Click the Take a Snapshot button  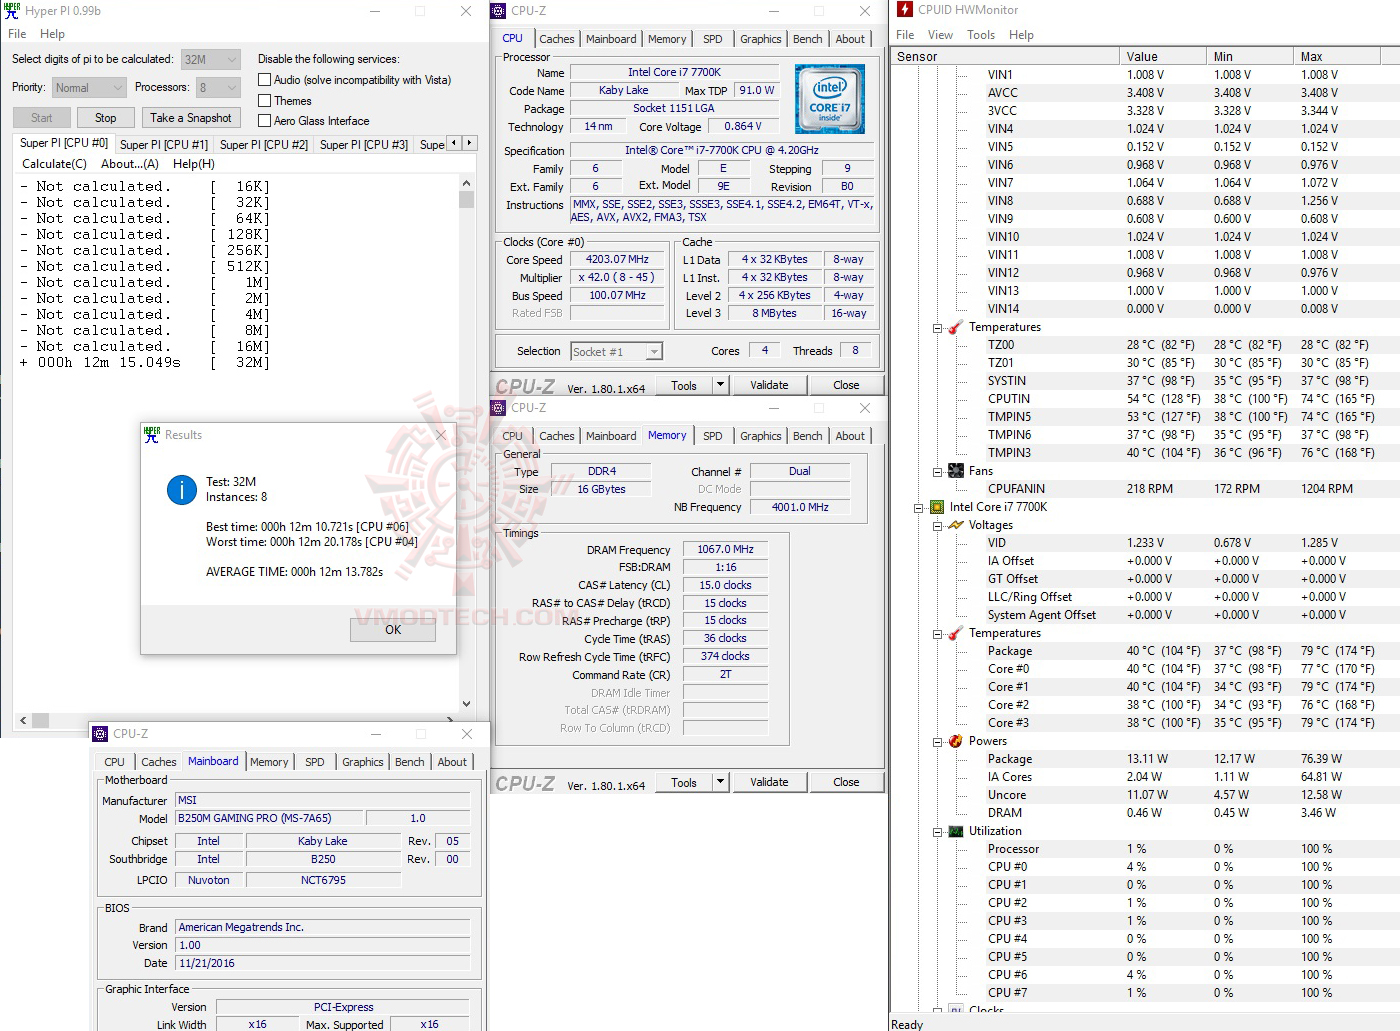[191, 117]
